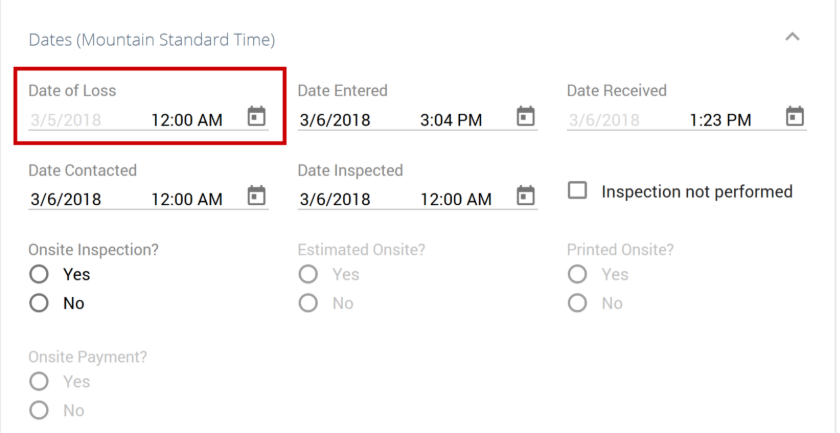Select No for Onsite Inspection
The image size is (840, 433).
click(x=39, y=303)
